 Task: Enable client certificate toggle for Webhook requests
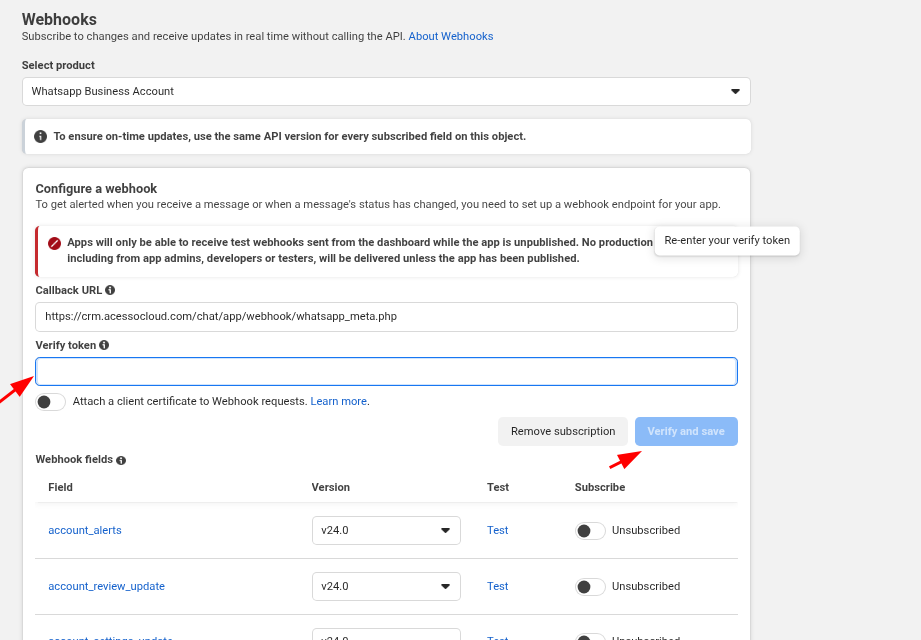[50, 401]
